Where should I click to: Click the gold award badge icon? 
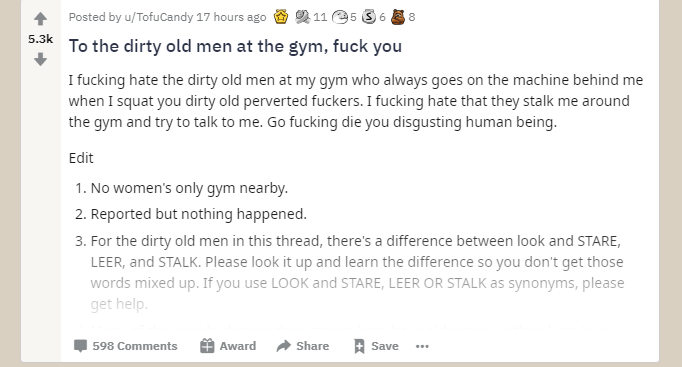(281, 17)
